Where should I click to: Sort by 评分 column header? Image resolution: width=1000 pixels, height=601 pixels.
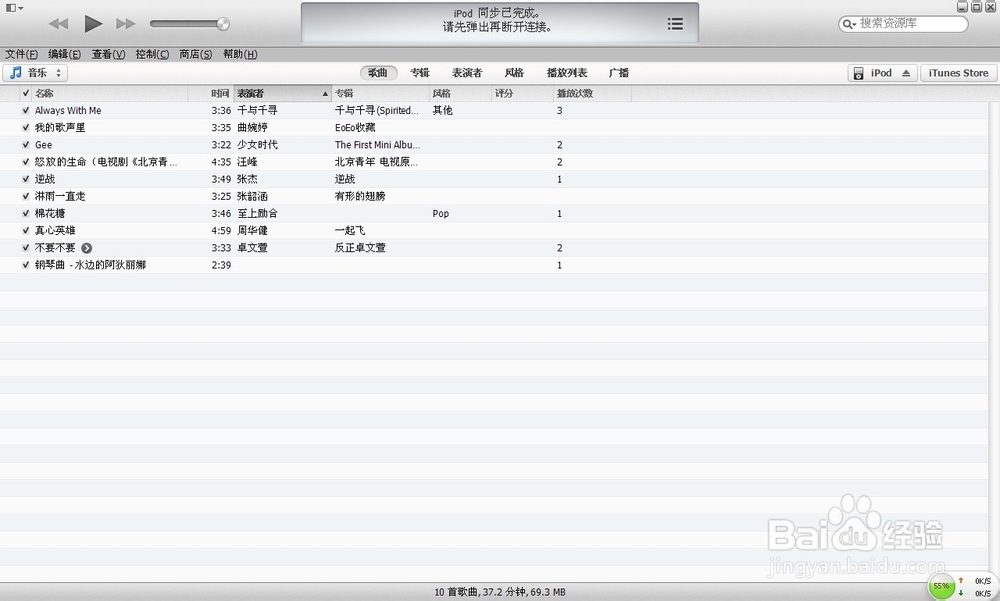522,93
